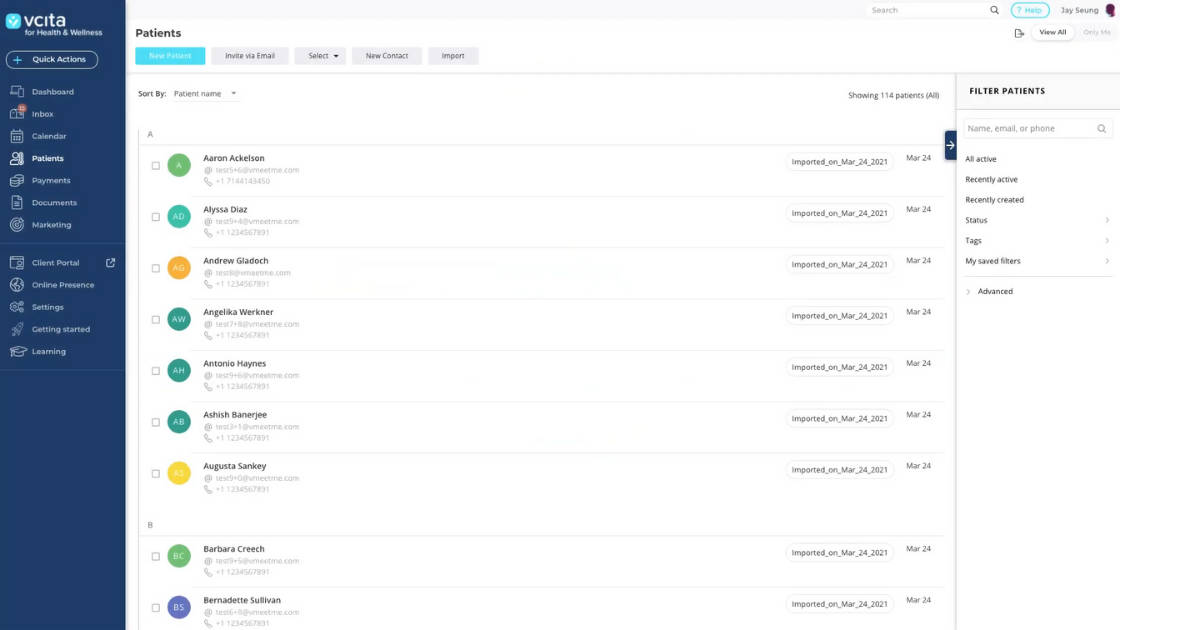This screenshot has width=1200, height=630.
Task: Expand the Status filter
Action: click(976, 220)
